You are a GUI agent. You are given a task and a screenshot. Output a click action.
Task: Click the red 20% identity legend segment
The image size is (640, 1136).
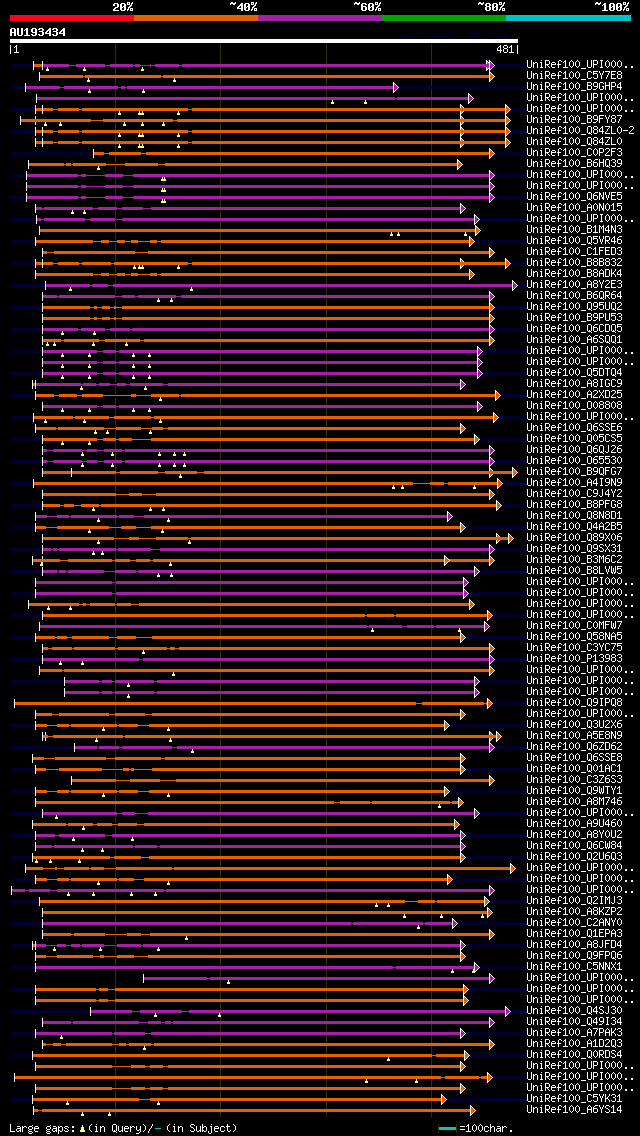click(x=72, y=17)
